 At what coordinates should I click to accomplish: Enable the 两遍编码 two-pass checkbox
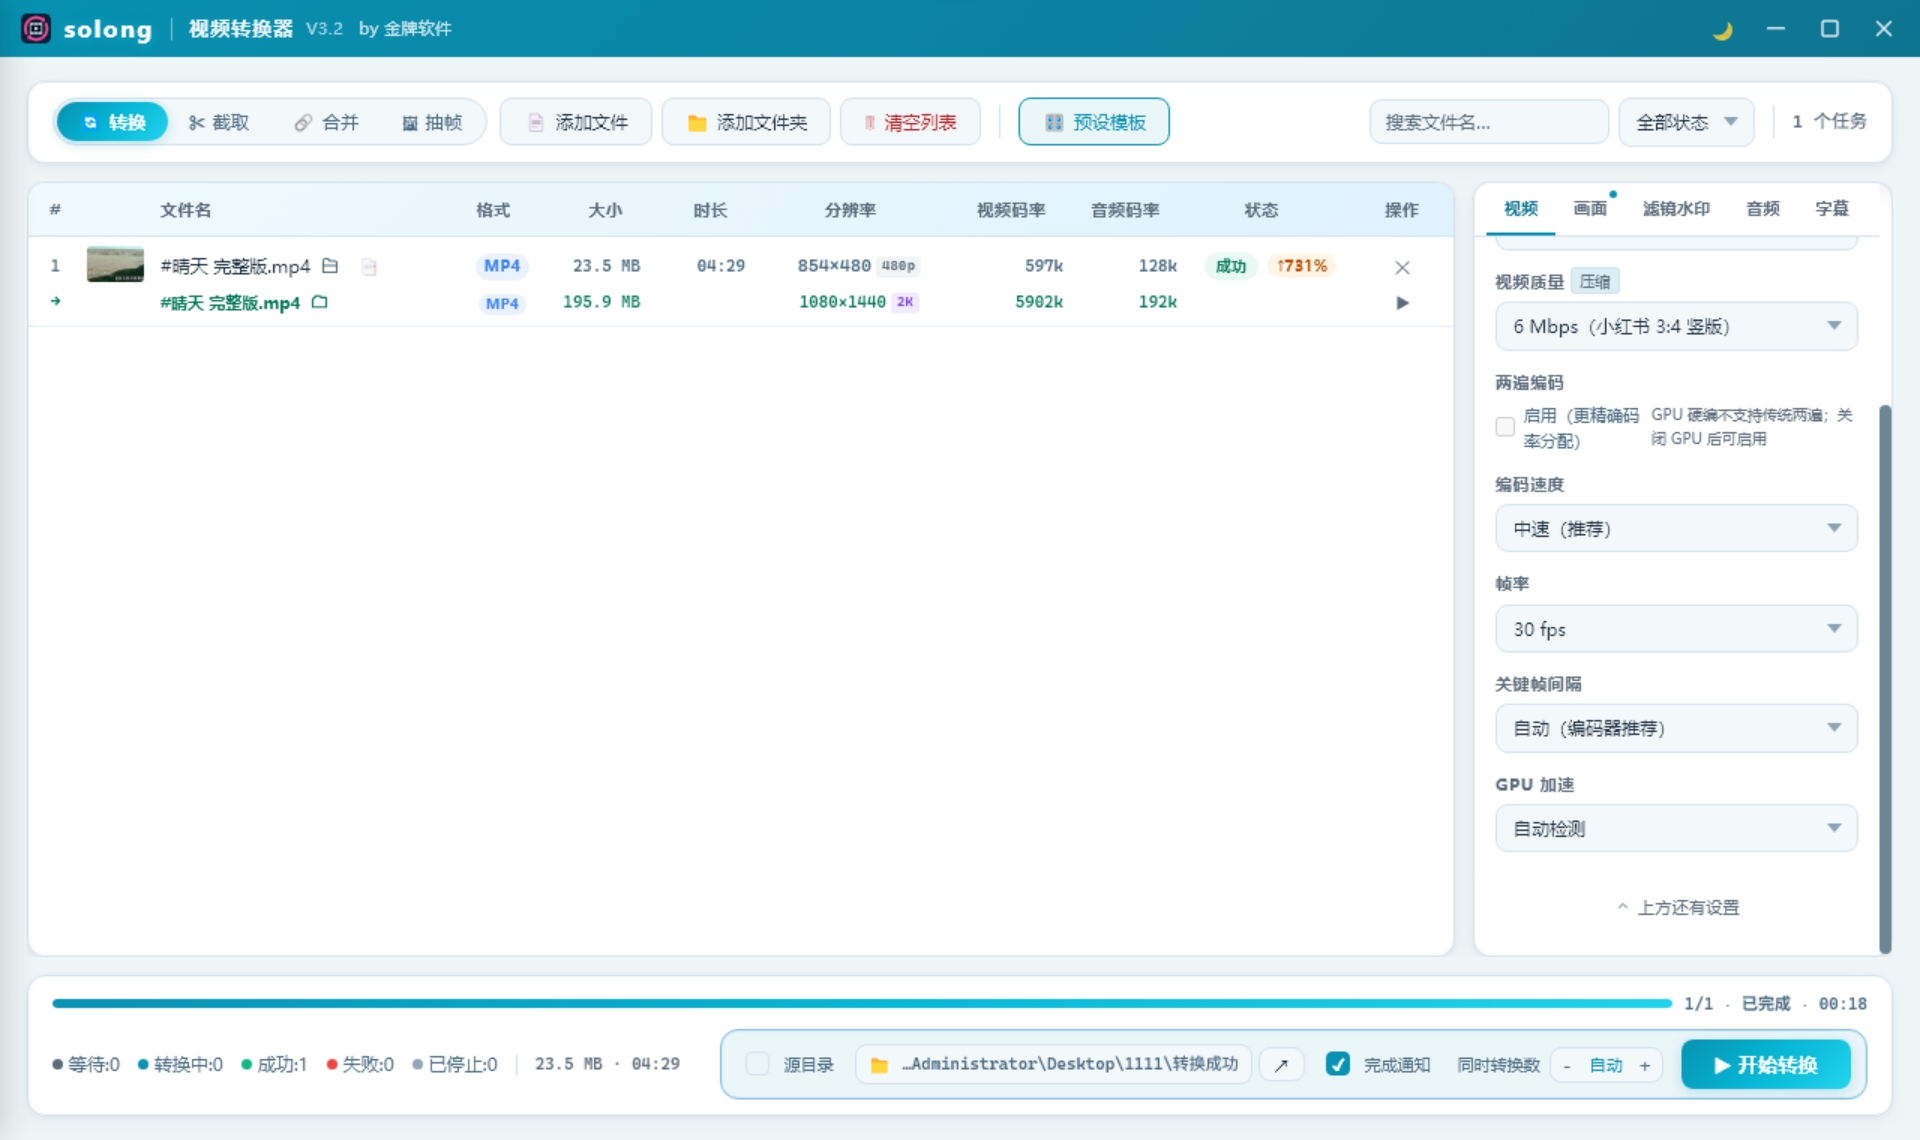1505,427
